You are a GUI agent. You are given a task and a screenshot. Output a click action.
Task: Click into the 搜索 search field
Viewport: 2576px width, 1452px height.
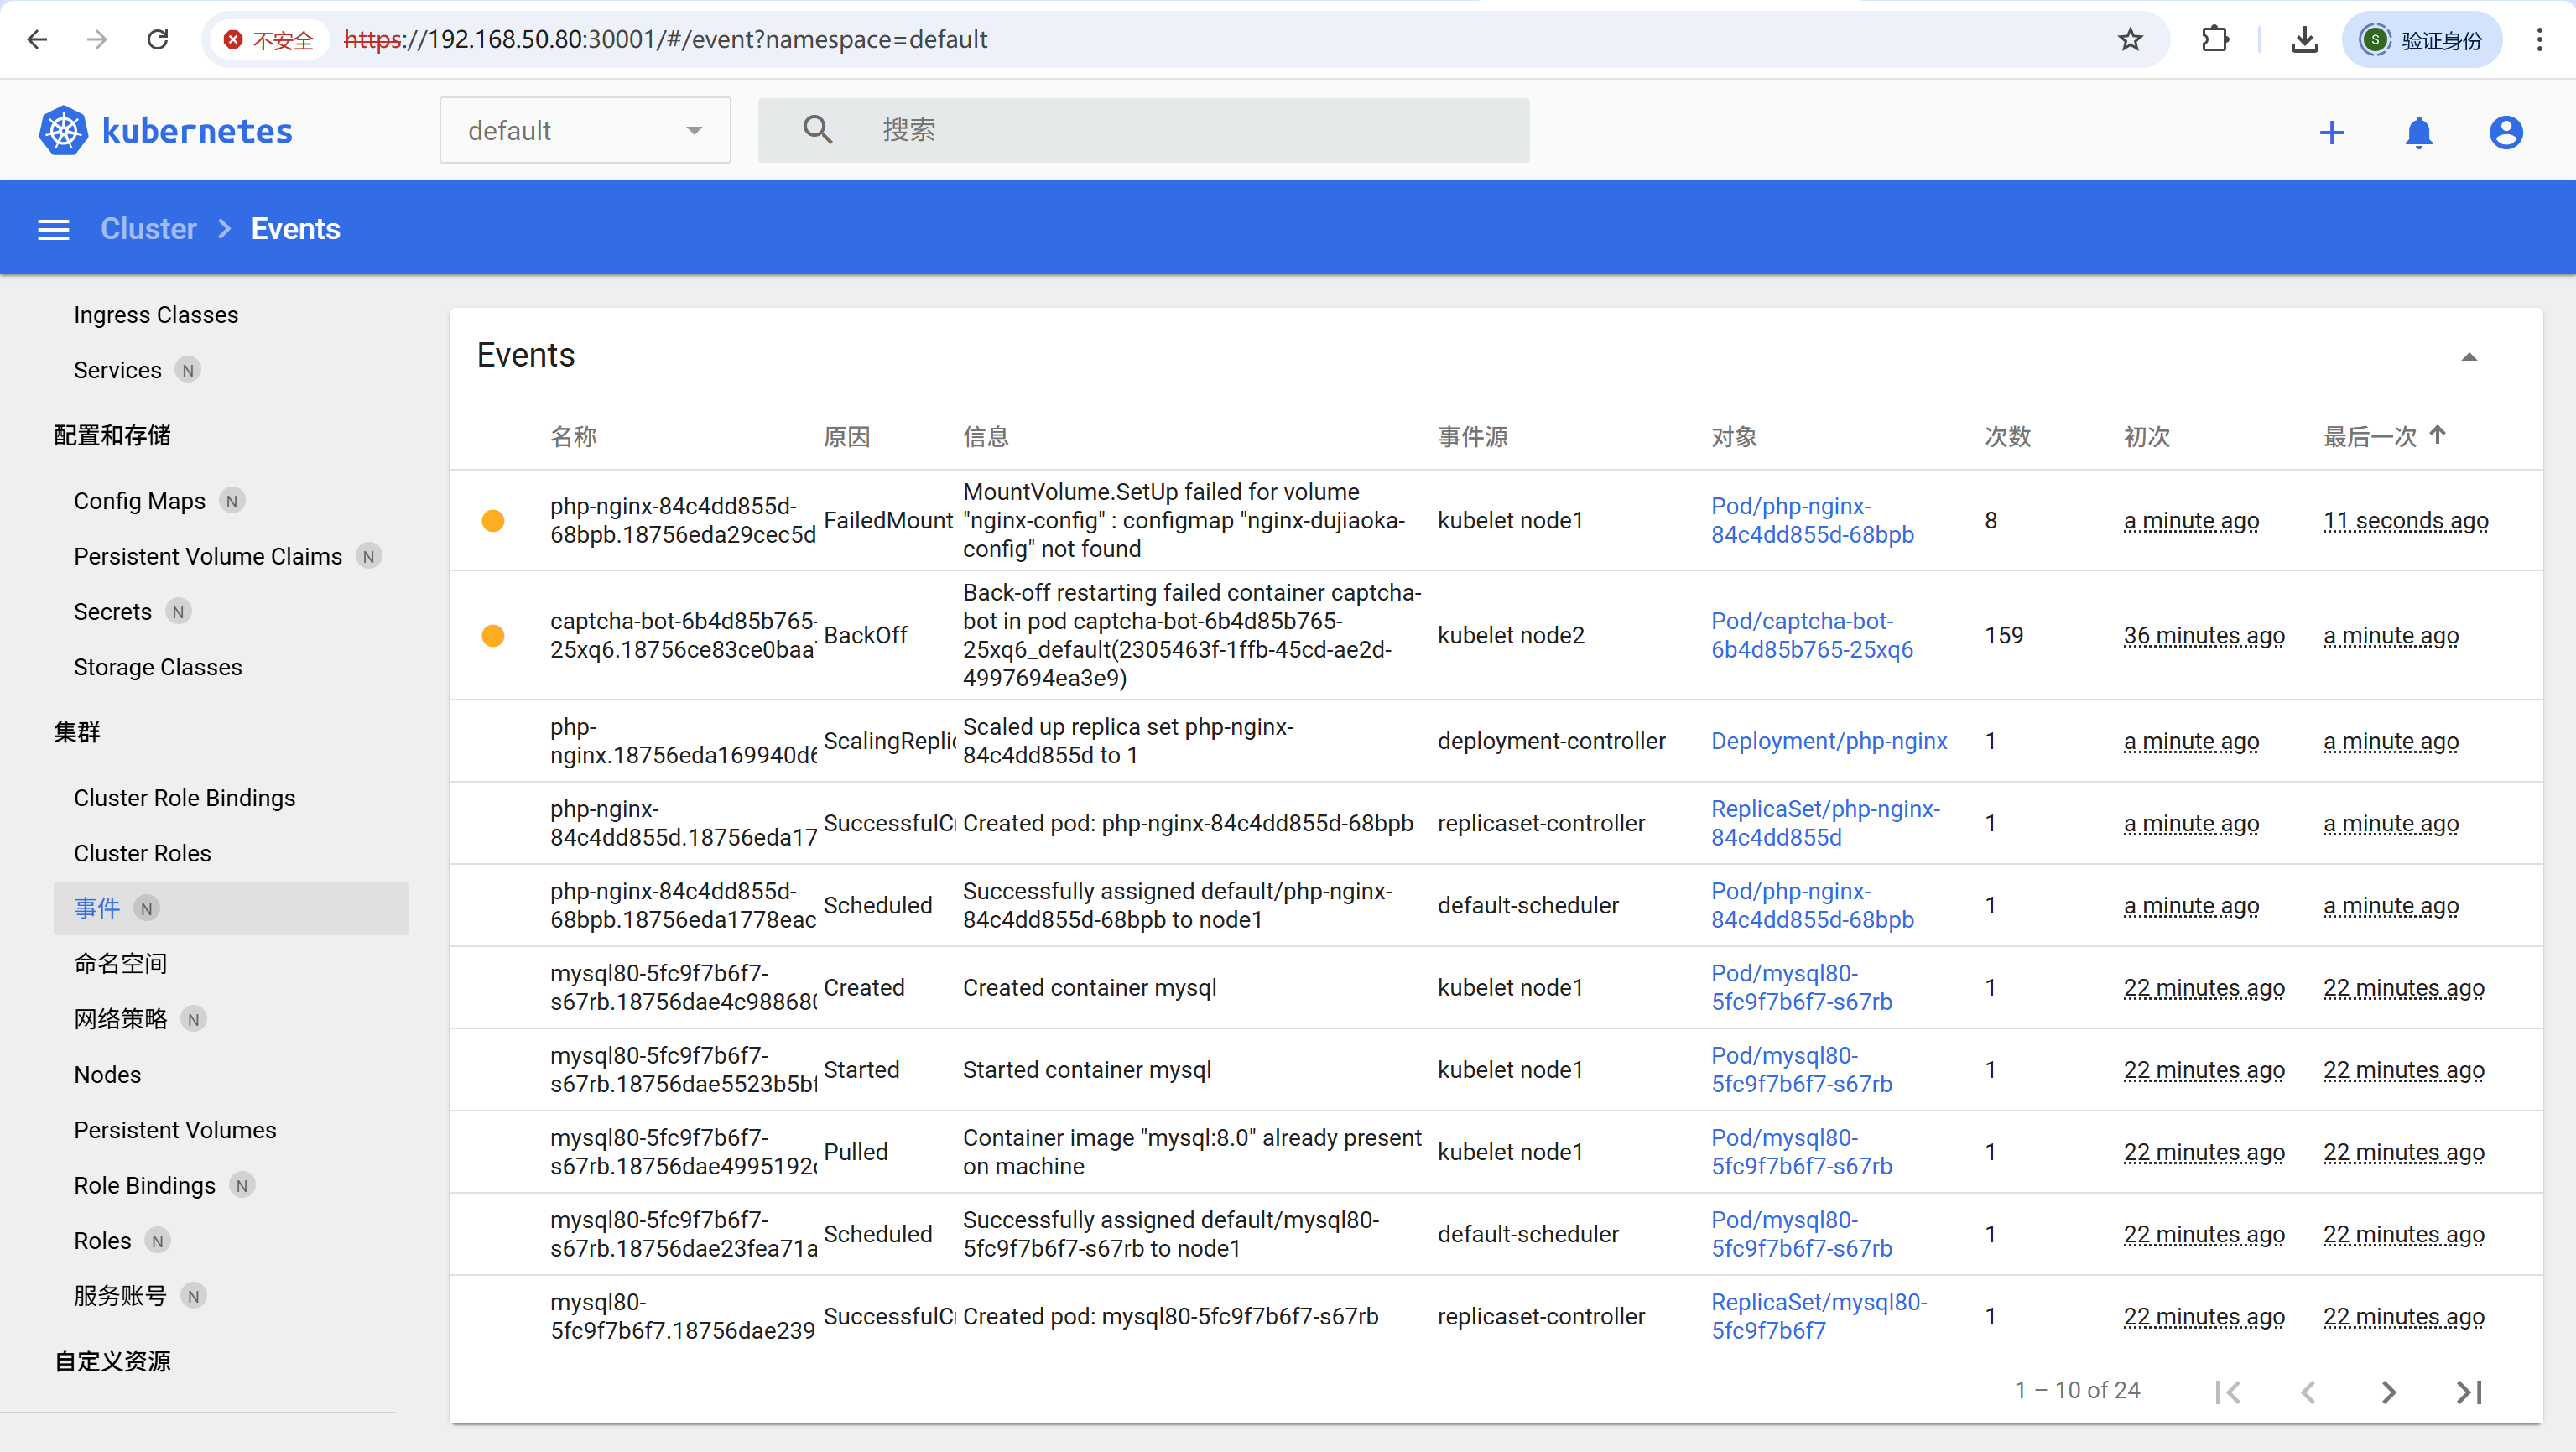pos(1190,130)
